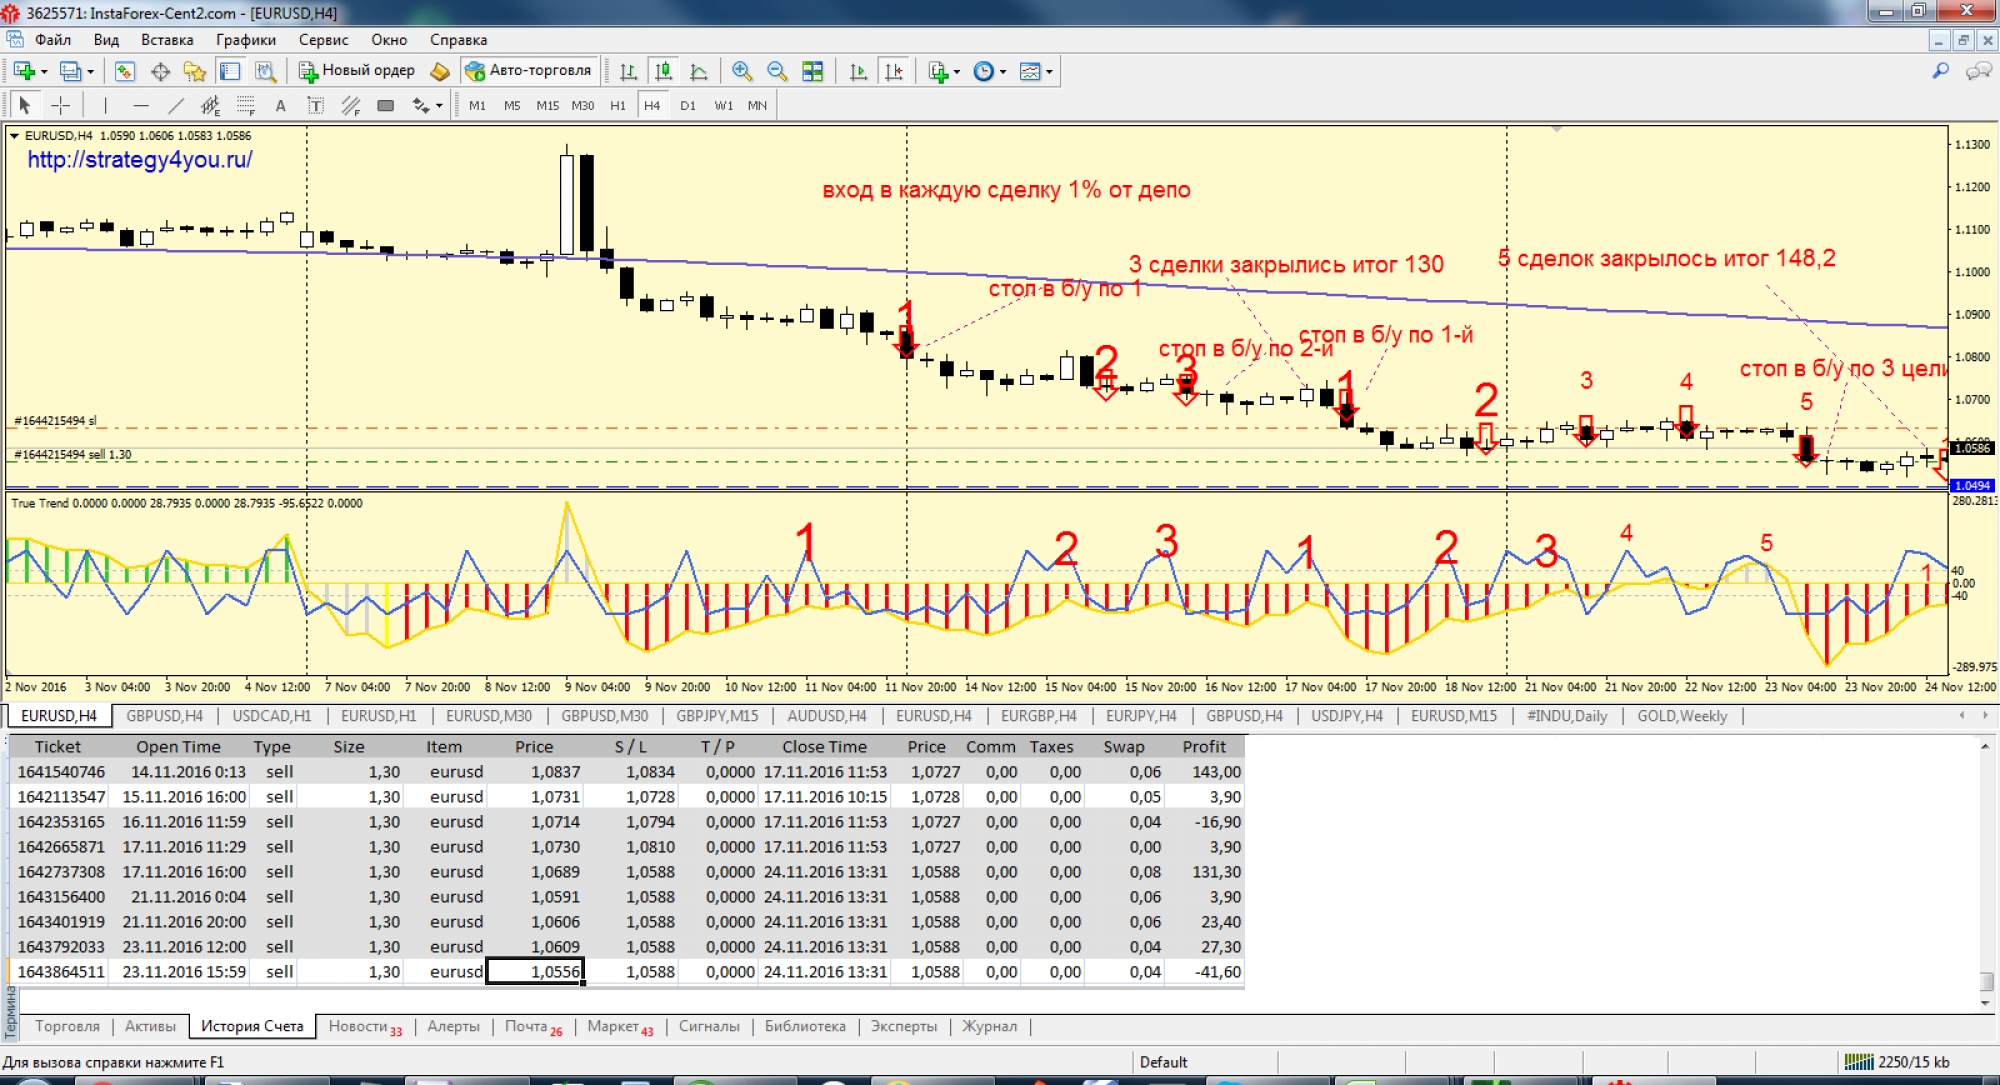Screen dimensions: 2000x1085
Task: Expand the periodicity clock dropdown
Action: pyautogui.click(x=1002, y=72)
